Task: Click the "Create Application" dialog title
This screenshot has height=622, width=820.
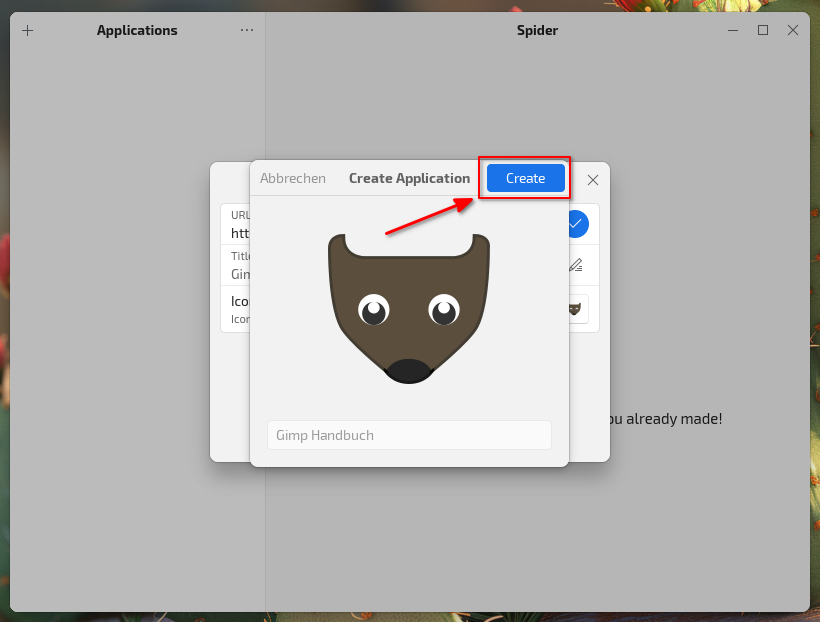Action: coord(409,178)
